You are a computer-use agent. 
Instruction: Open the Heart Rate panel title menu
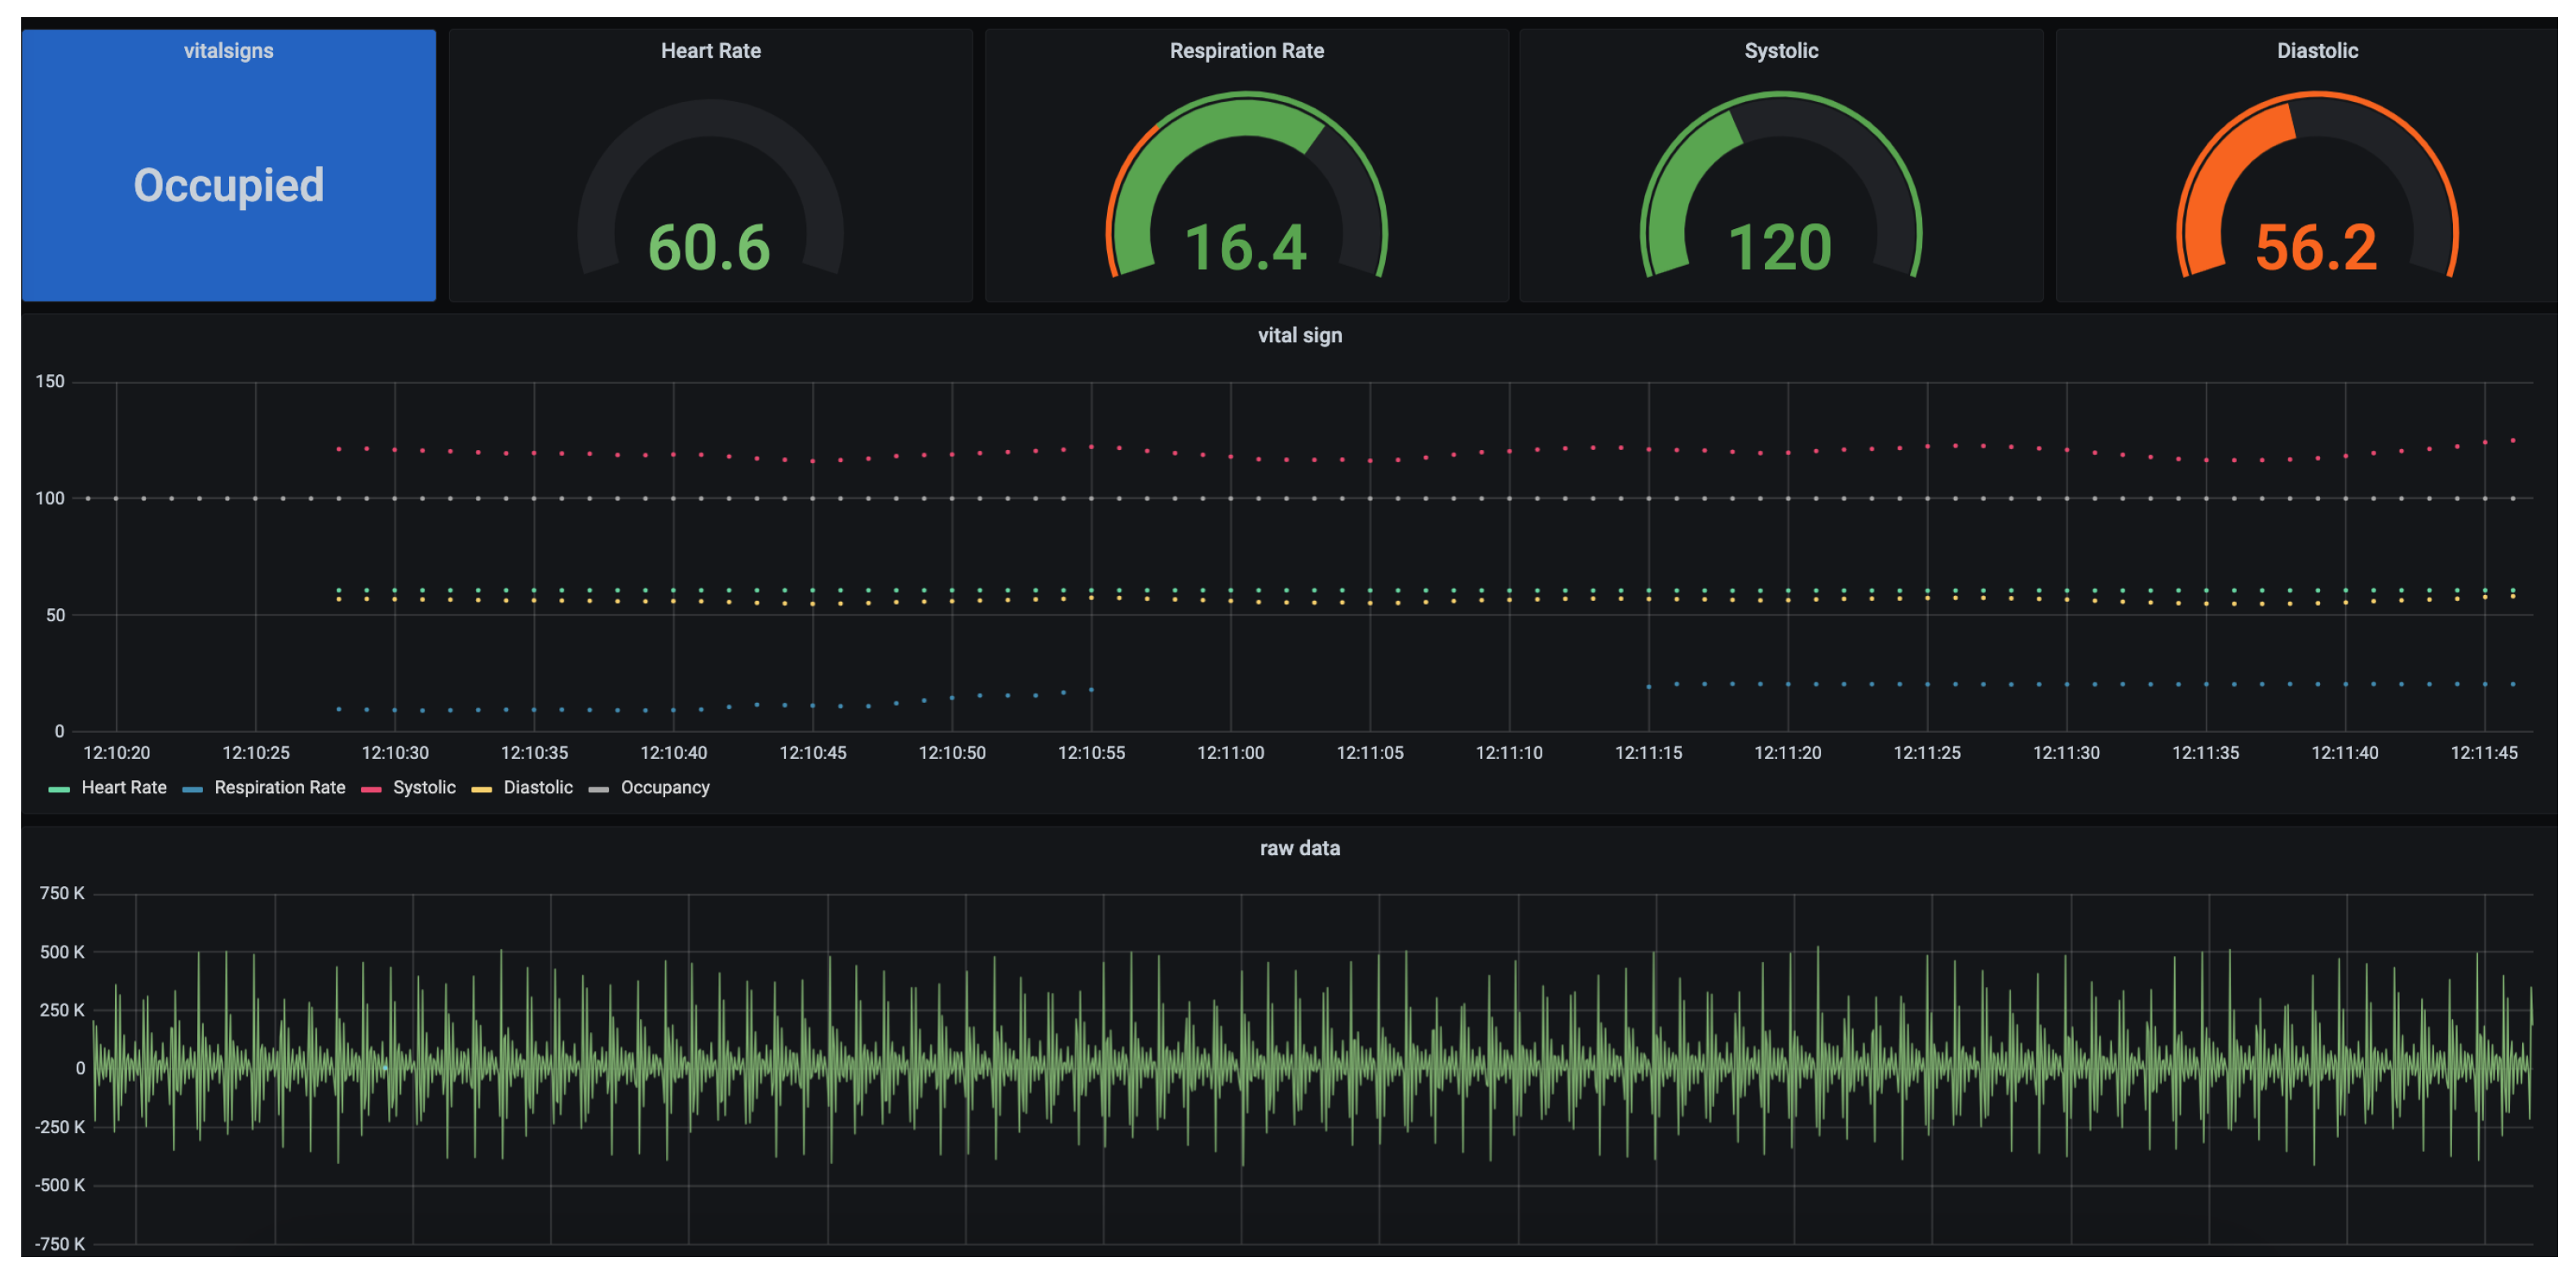(x=710, y=51)
